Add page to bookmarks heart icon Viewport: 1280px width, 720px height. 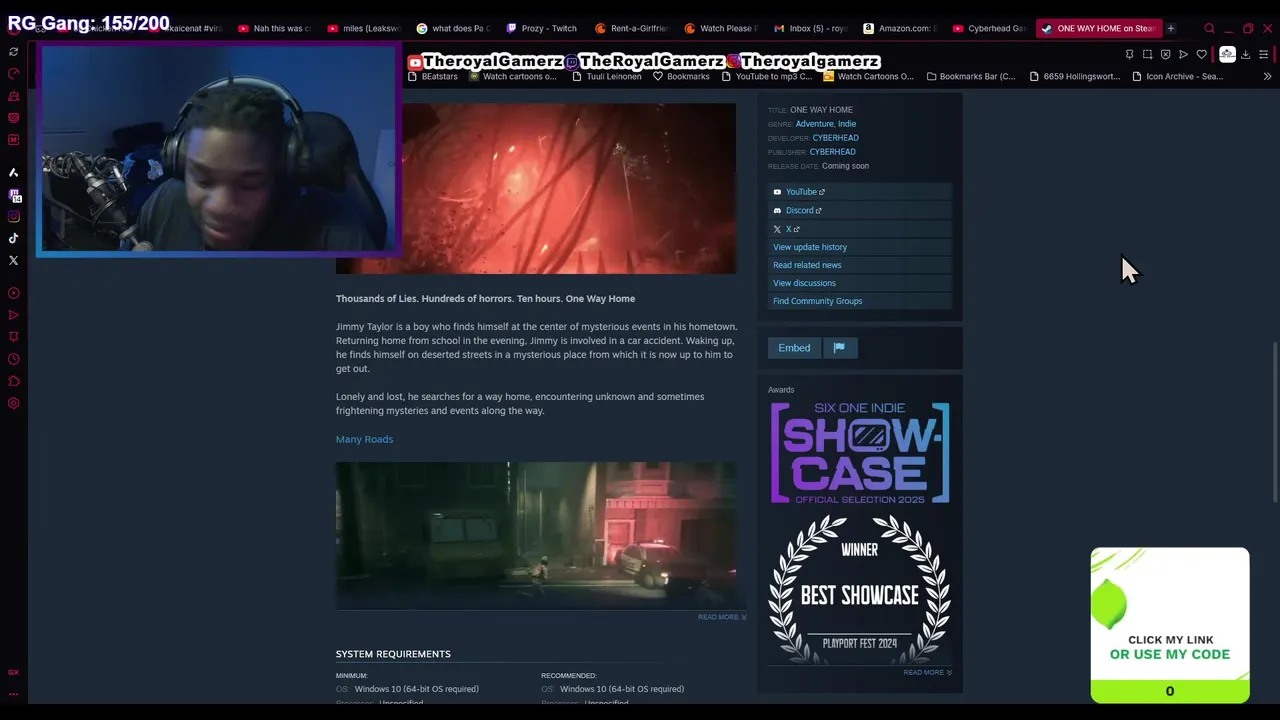click(1201, 54)
